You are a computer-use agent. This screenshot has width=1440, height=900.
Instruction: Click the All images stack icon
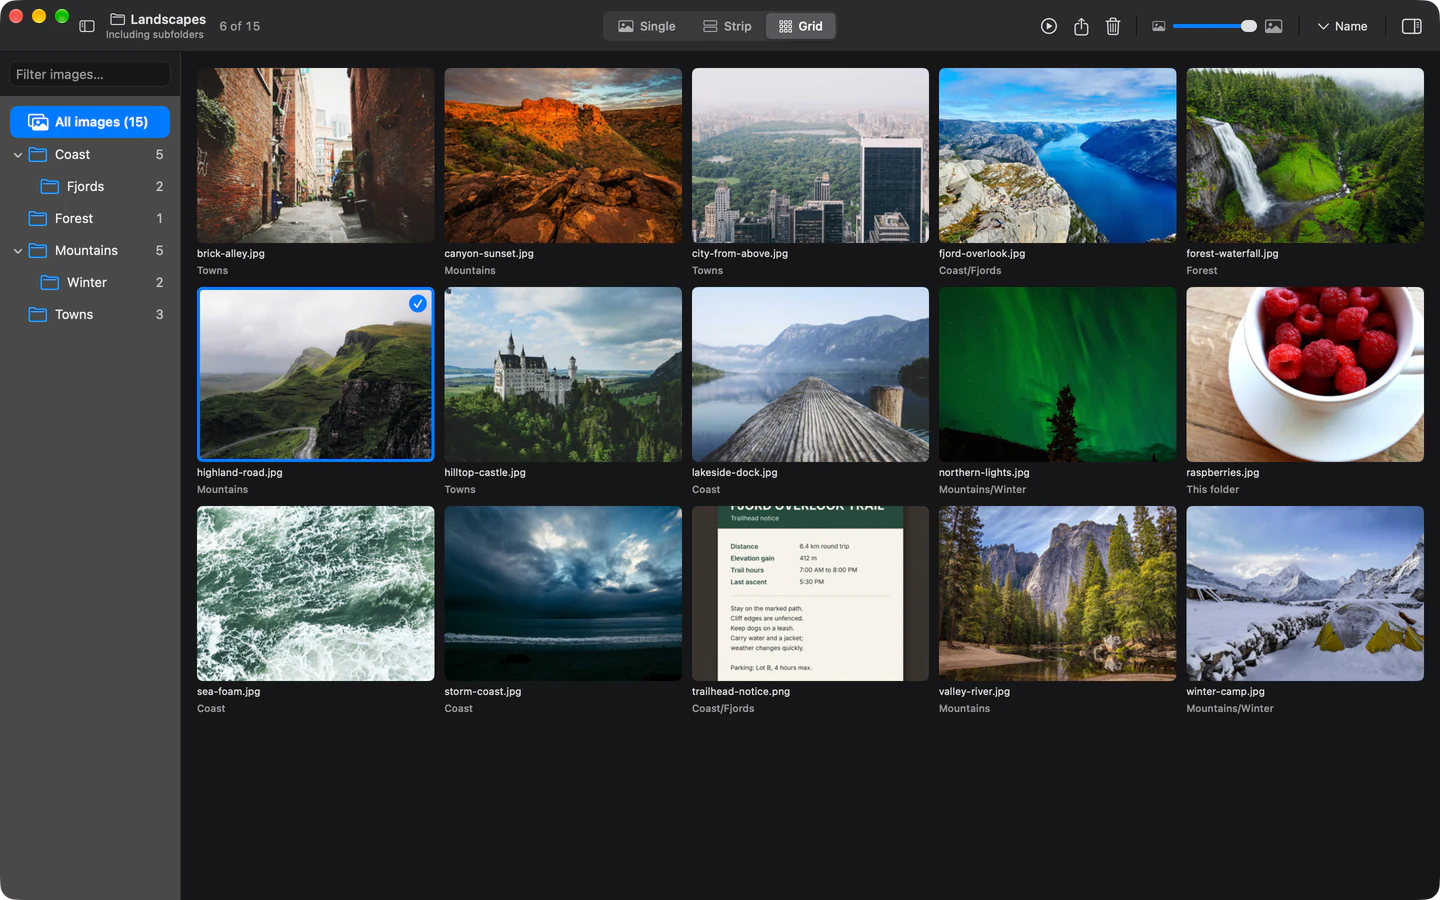[x=38, y=122]
